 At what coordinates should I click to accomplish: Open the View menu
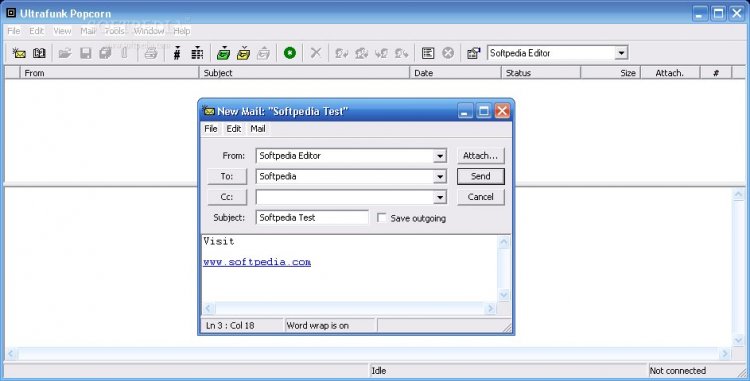[62, 31]
